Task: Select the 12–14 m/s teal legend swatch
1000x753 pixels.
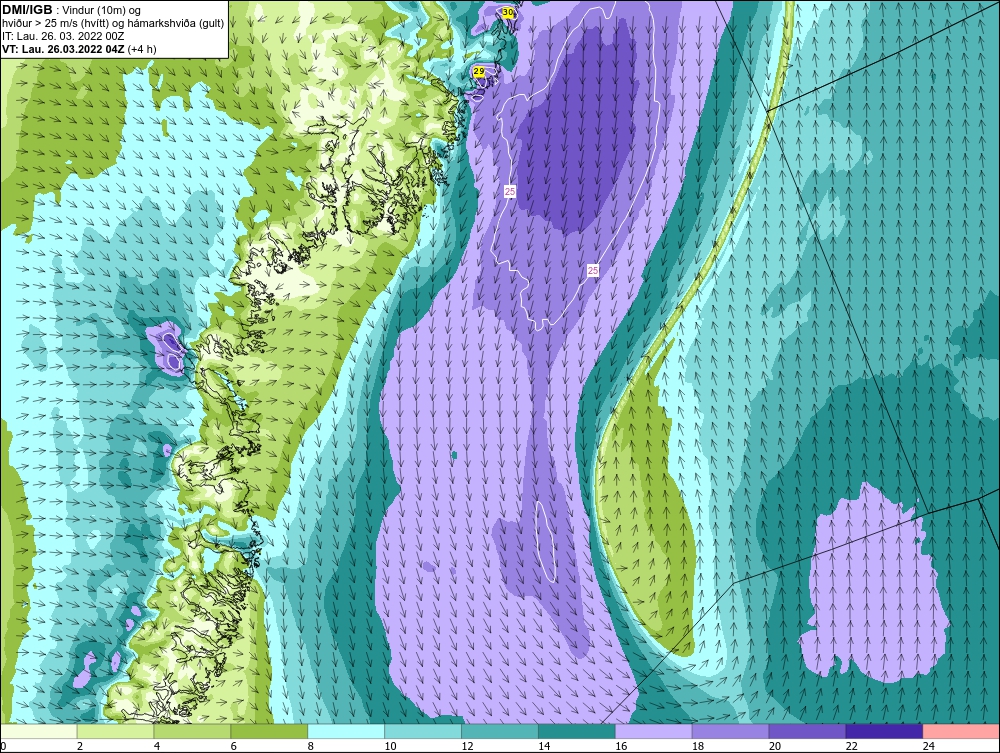Action: (x=499, y=731)
